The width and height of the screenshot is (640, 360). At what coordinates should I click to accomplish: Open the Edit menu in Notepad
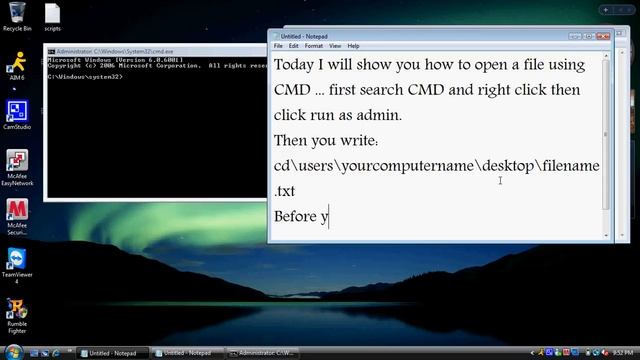coord(293,46)
